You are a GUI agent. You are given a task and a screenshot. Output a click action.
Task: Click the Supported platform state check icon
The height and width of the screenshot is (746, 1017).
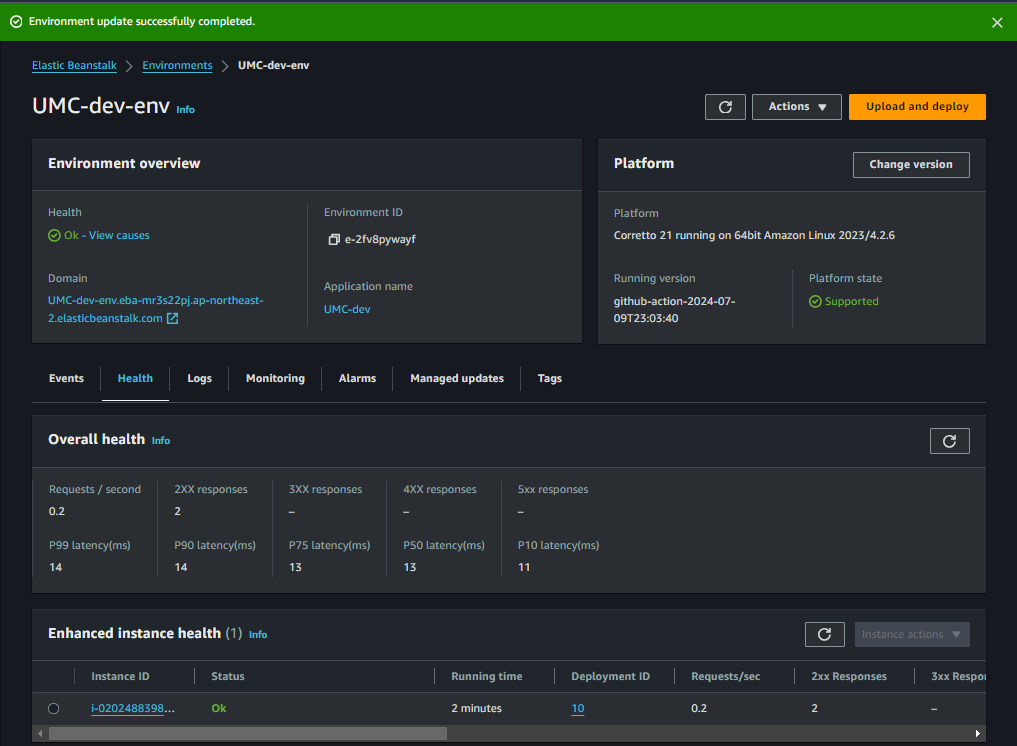pos(815,302)
